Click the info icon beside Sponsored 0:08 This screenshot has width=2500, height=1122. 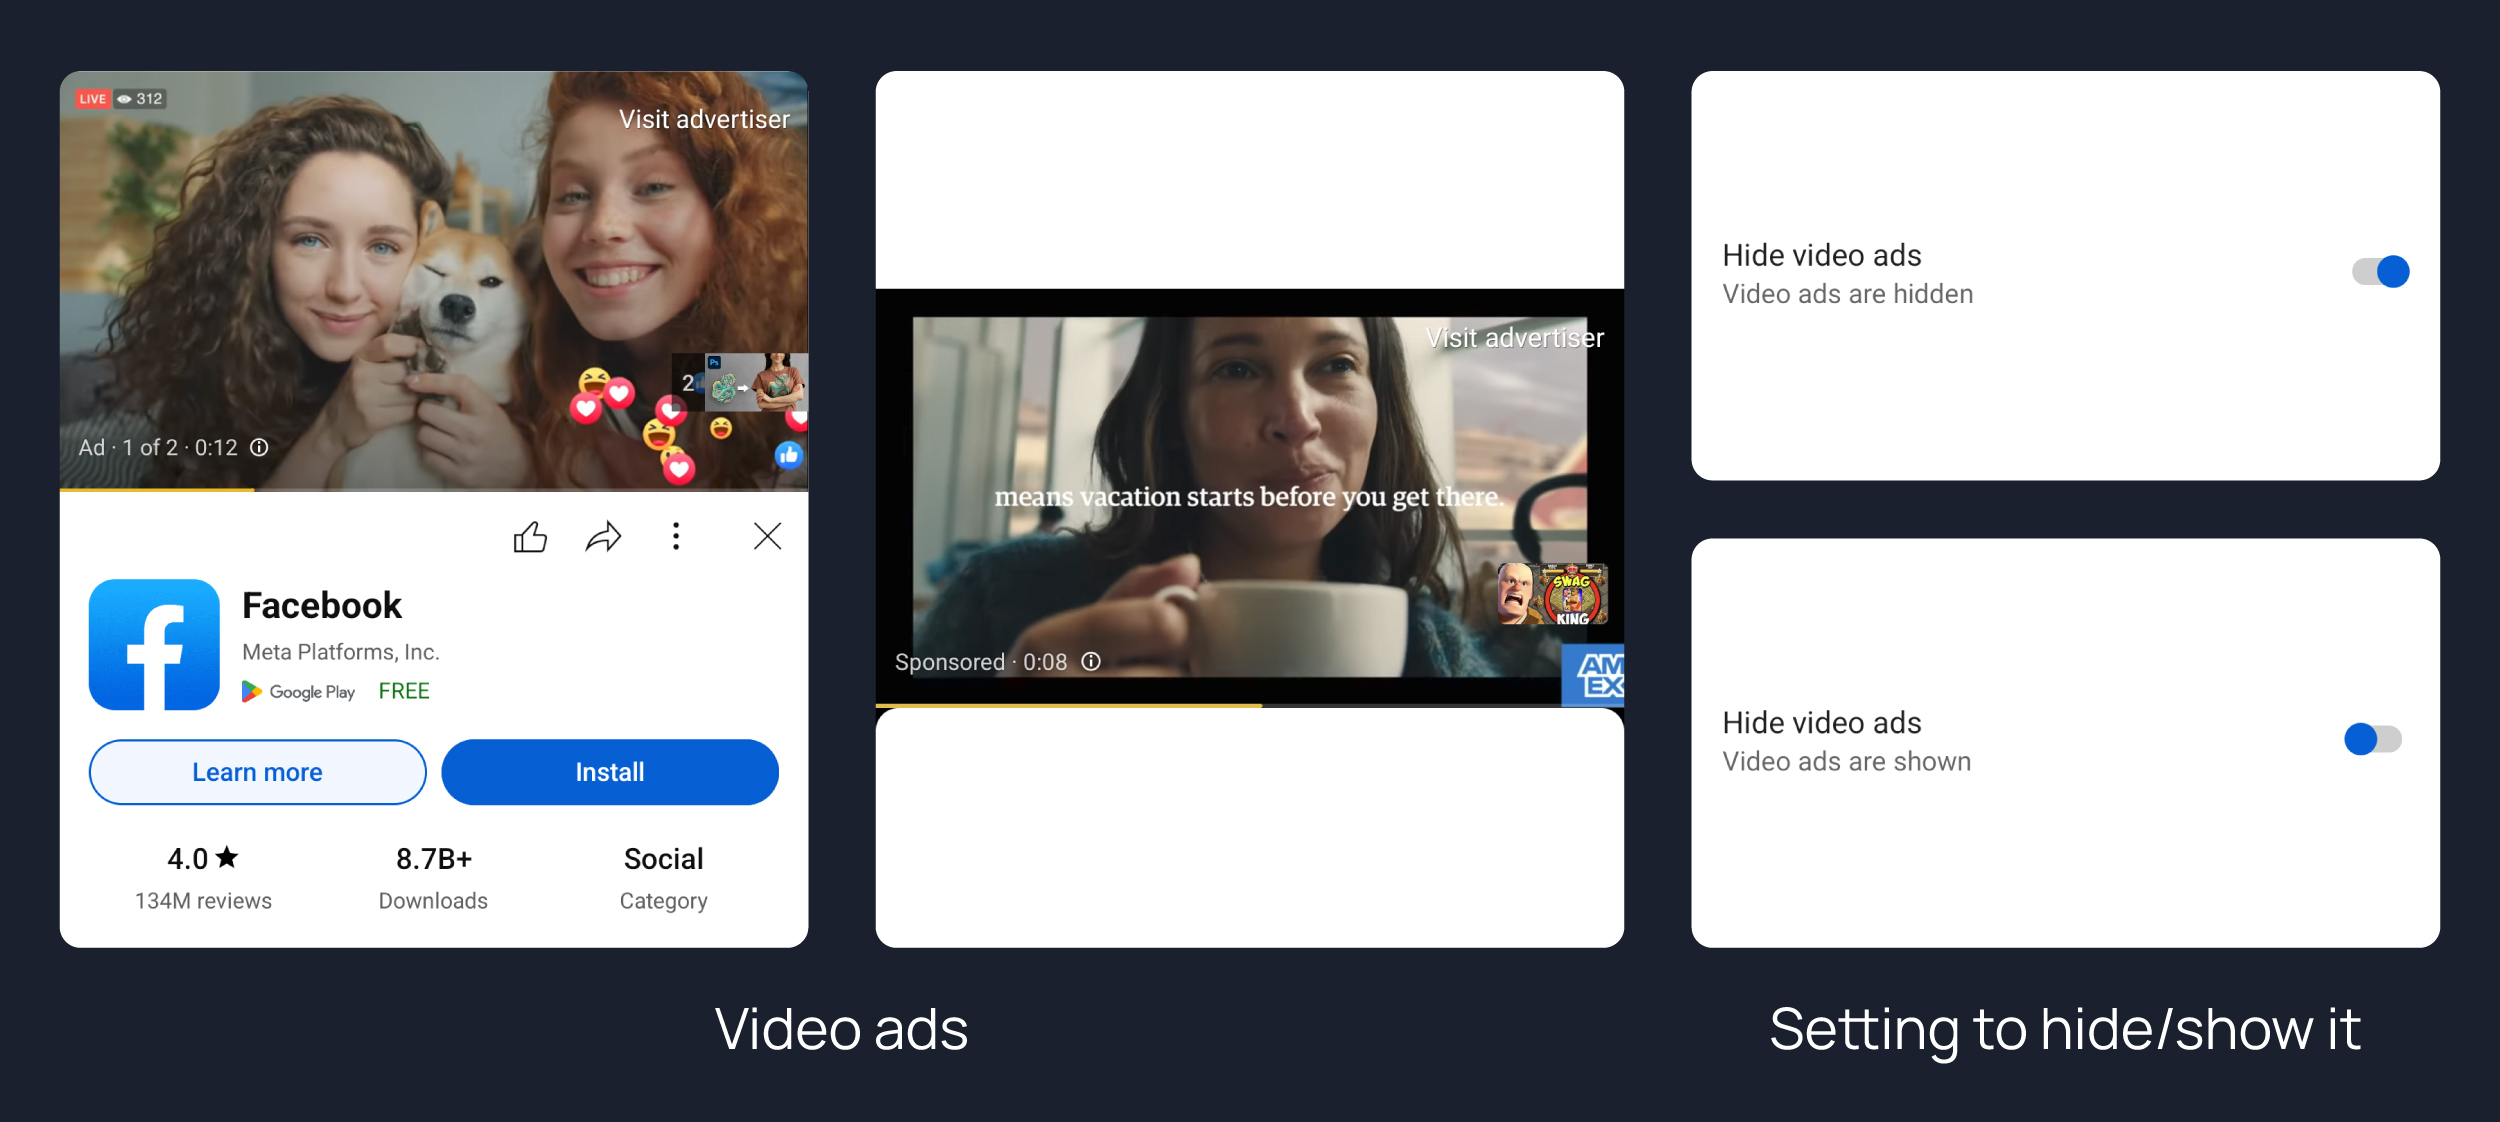[x=1091, y=661]
